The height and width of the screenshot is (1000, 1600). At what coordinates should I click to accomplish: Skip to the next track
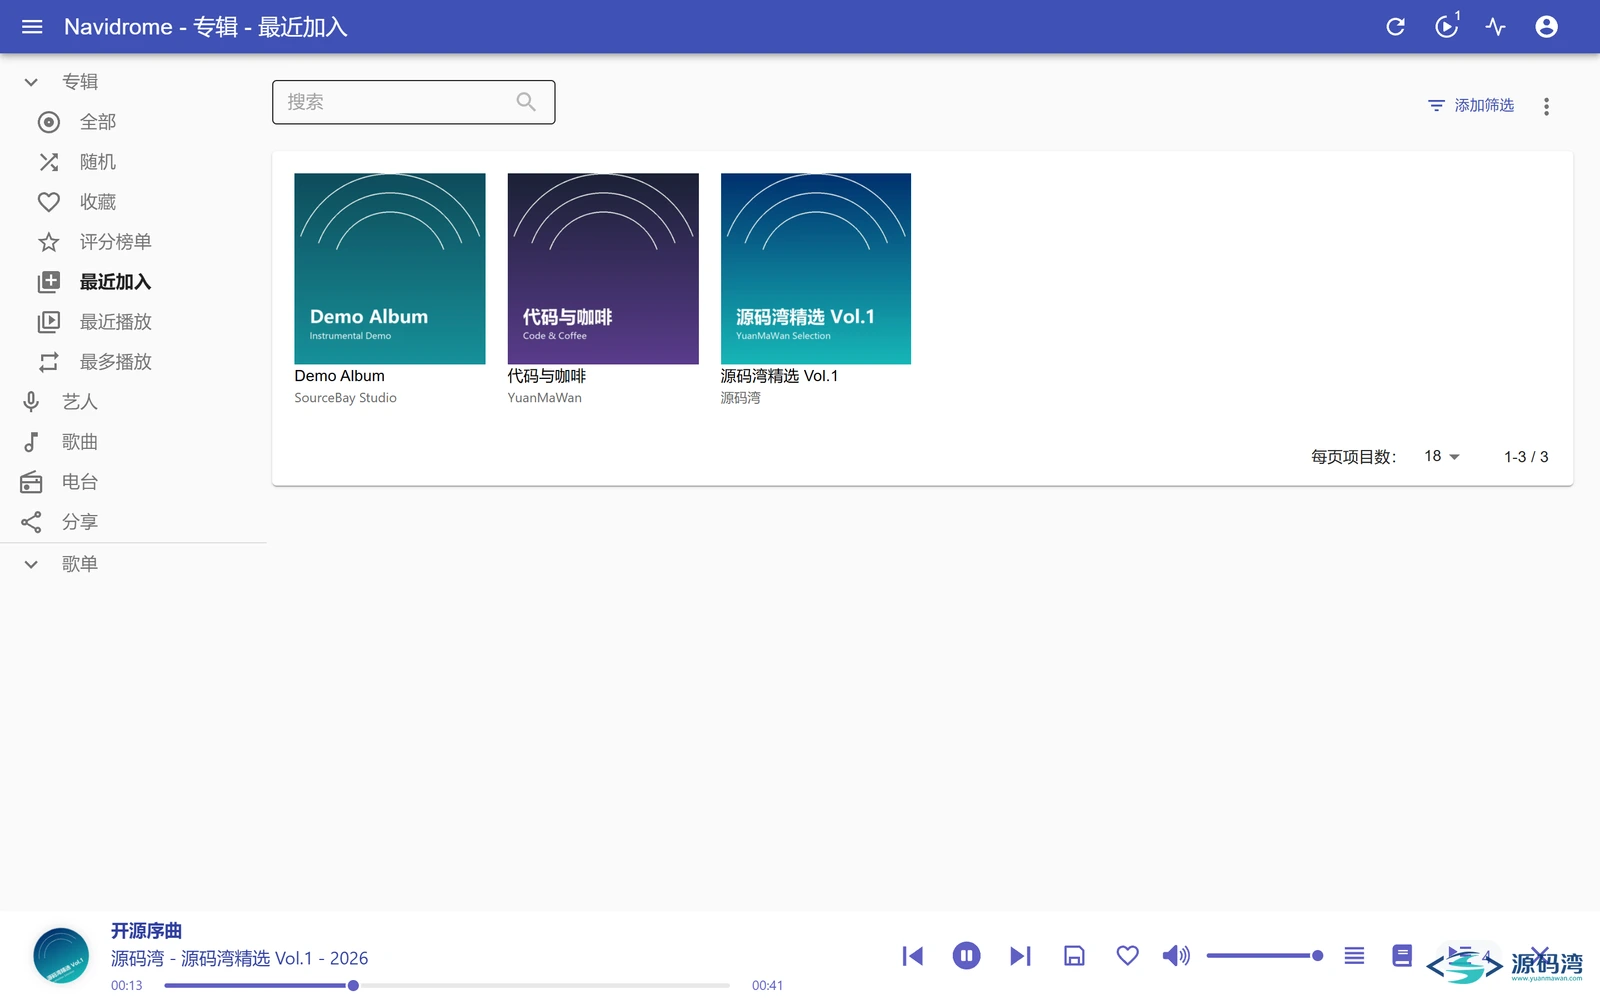1020,956
